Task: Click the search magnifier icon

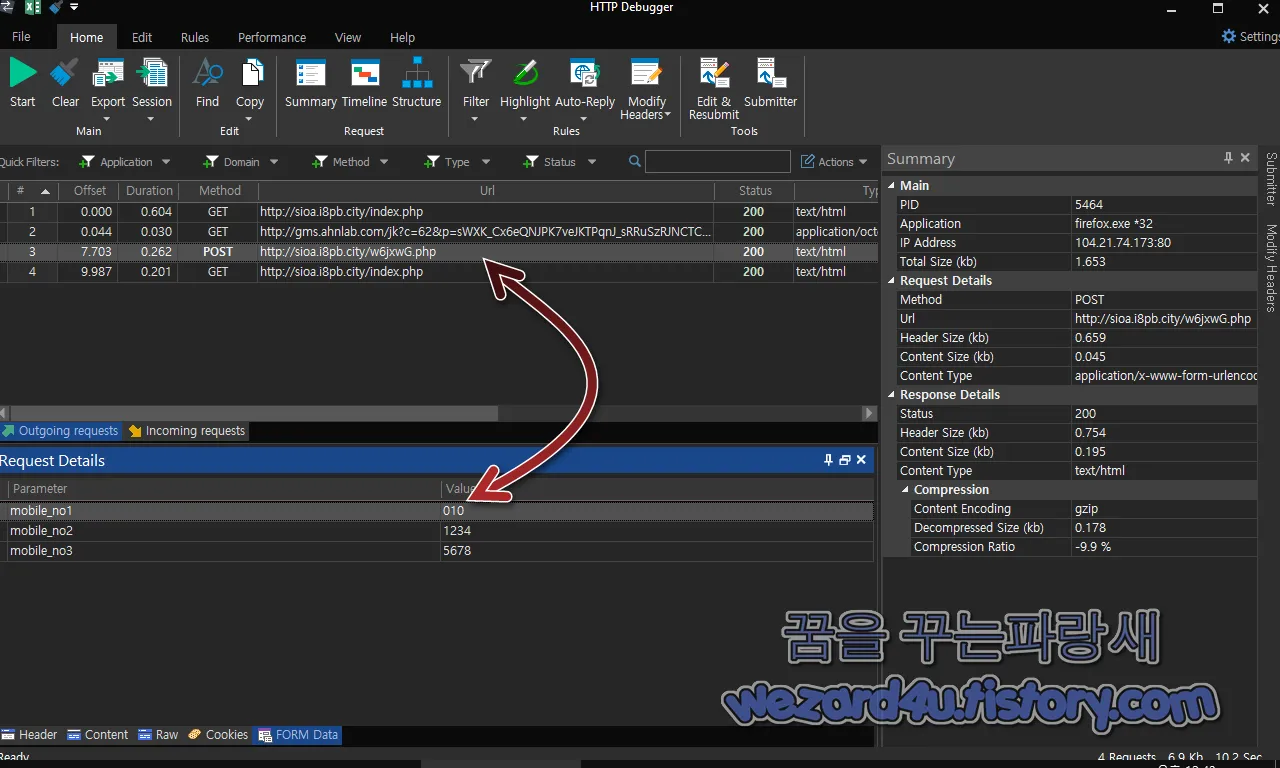Action: coord(635,161)
